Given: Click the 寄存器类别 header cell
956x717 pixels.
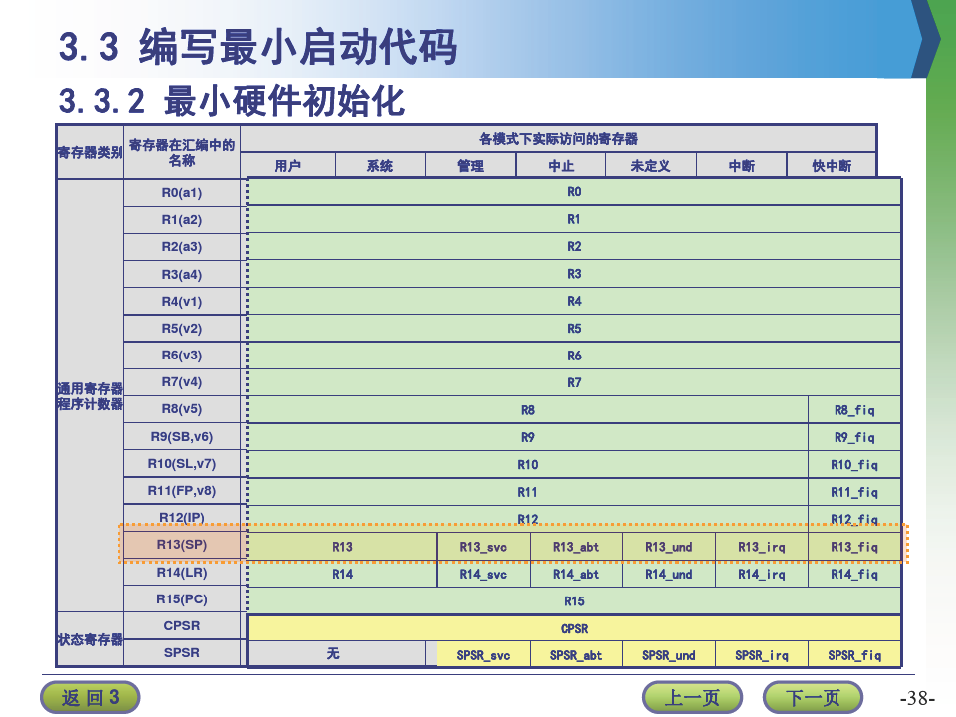Looking at the screenshot, I should point(90,152).
